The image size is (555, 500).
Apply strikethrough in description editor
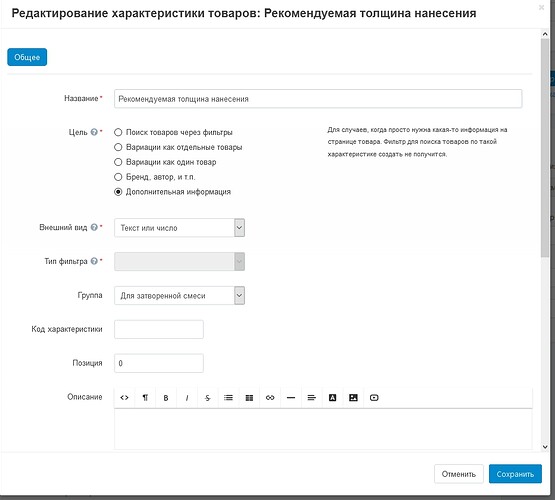207,398
